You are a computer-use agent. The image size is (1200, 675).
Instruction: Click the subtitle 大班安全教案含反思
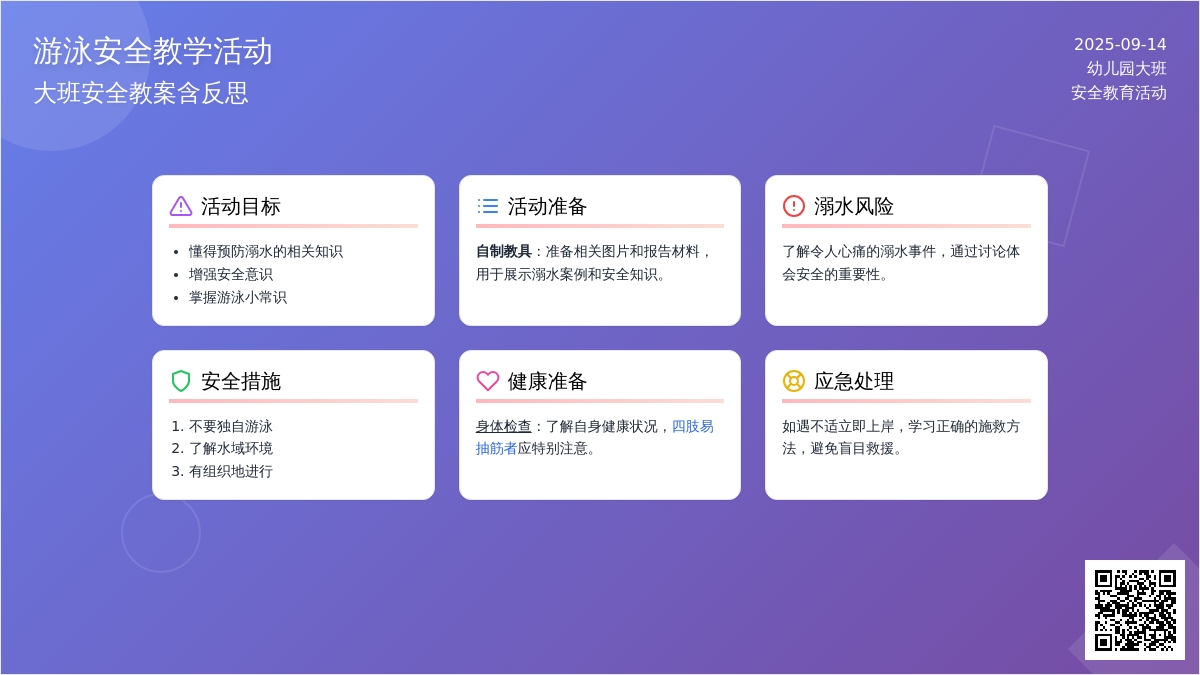tap(140, 93)
